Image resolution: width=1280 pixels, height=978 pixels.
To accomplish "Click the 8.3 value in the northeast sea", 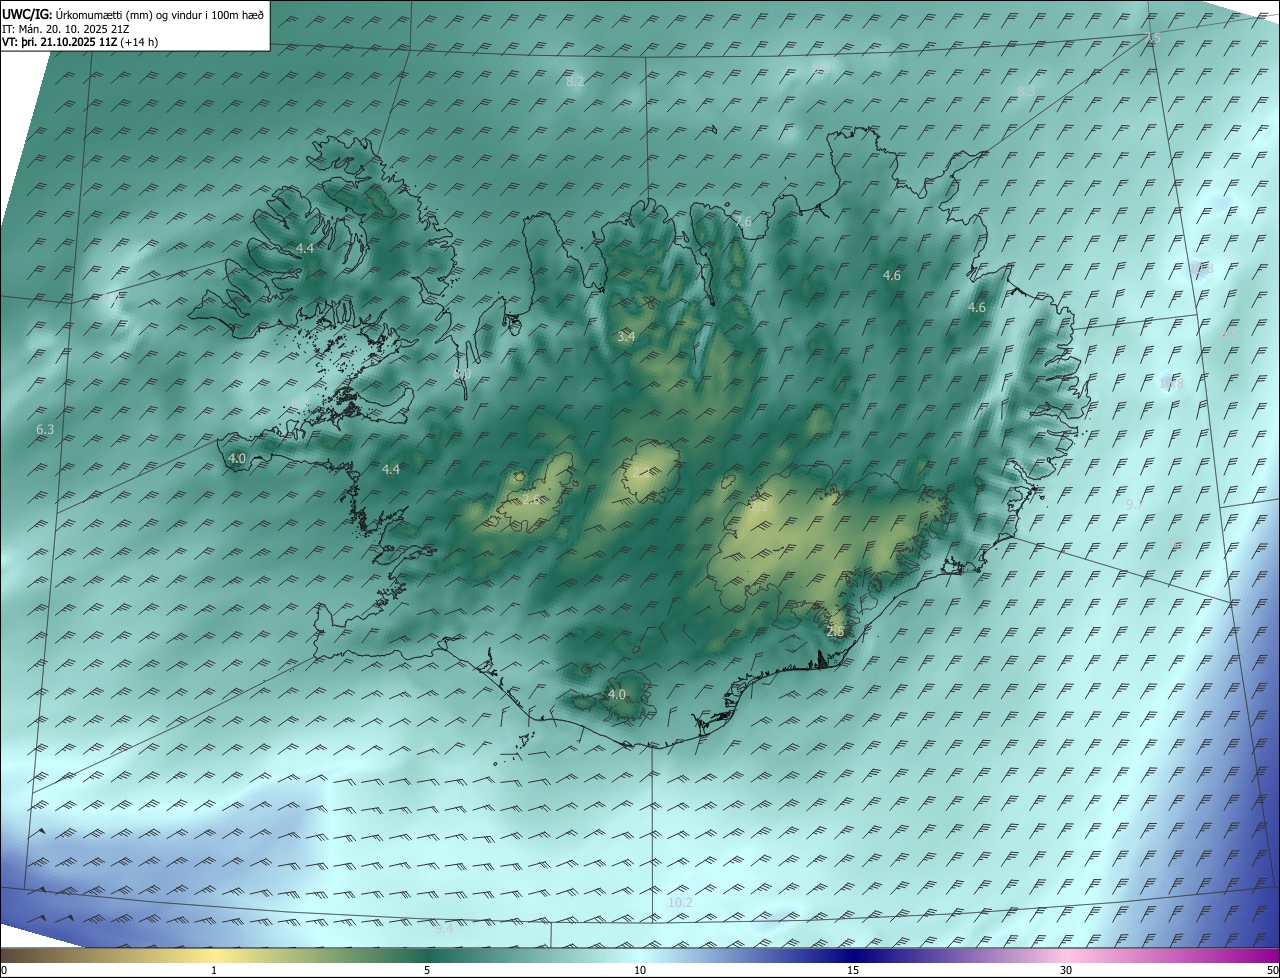I will click(x=1026, y=92).
